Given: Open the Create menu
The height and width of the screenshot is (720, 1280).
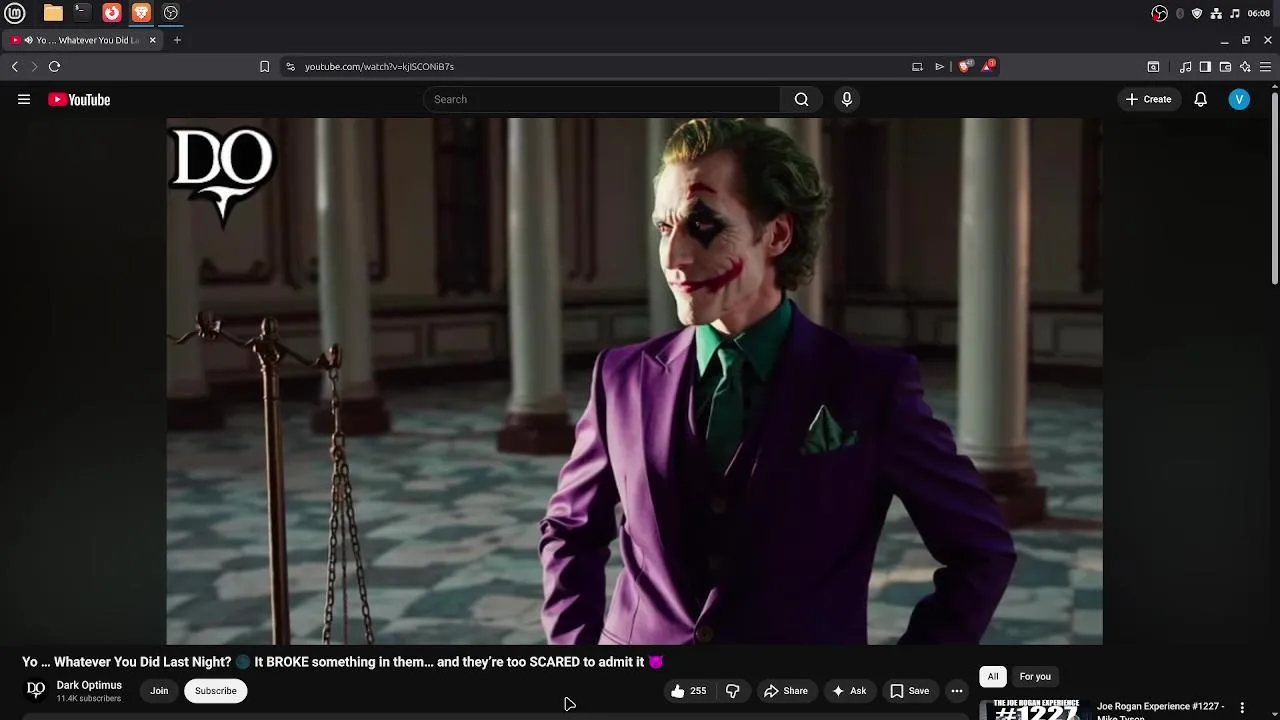Looking at the screenshot, I should (x=1148, y=99).
